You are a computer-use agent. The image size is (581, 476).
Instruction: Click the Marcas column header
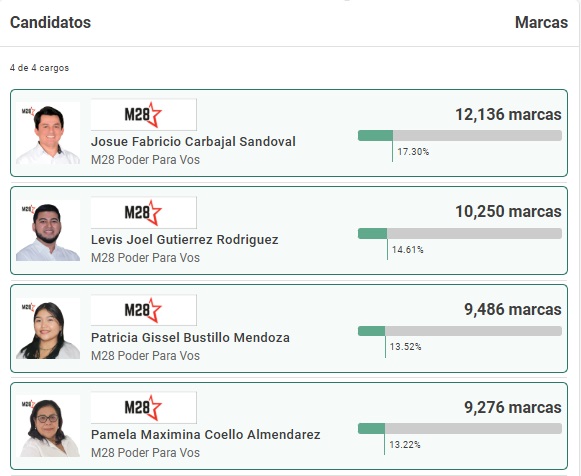pos(541,23)
